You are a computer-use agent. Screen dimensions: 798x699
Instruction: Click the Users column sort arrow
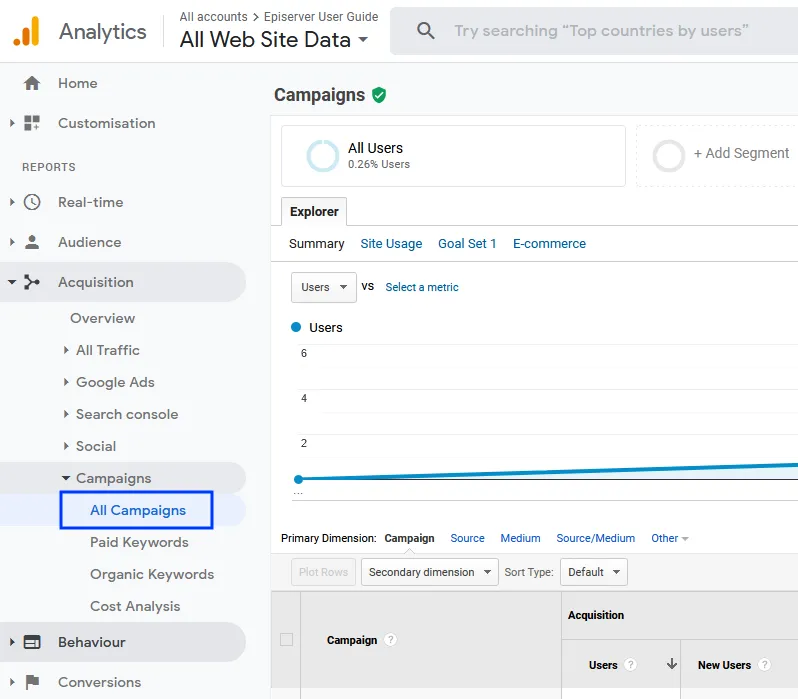[x=672, y=664]
